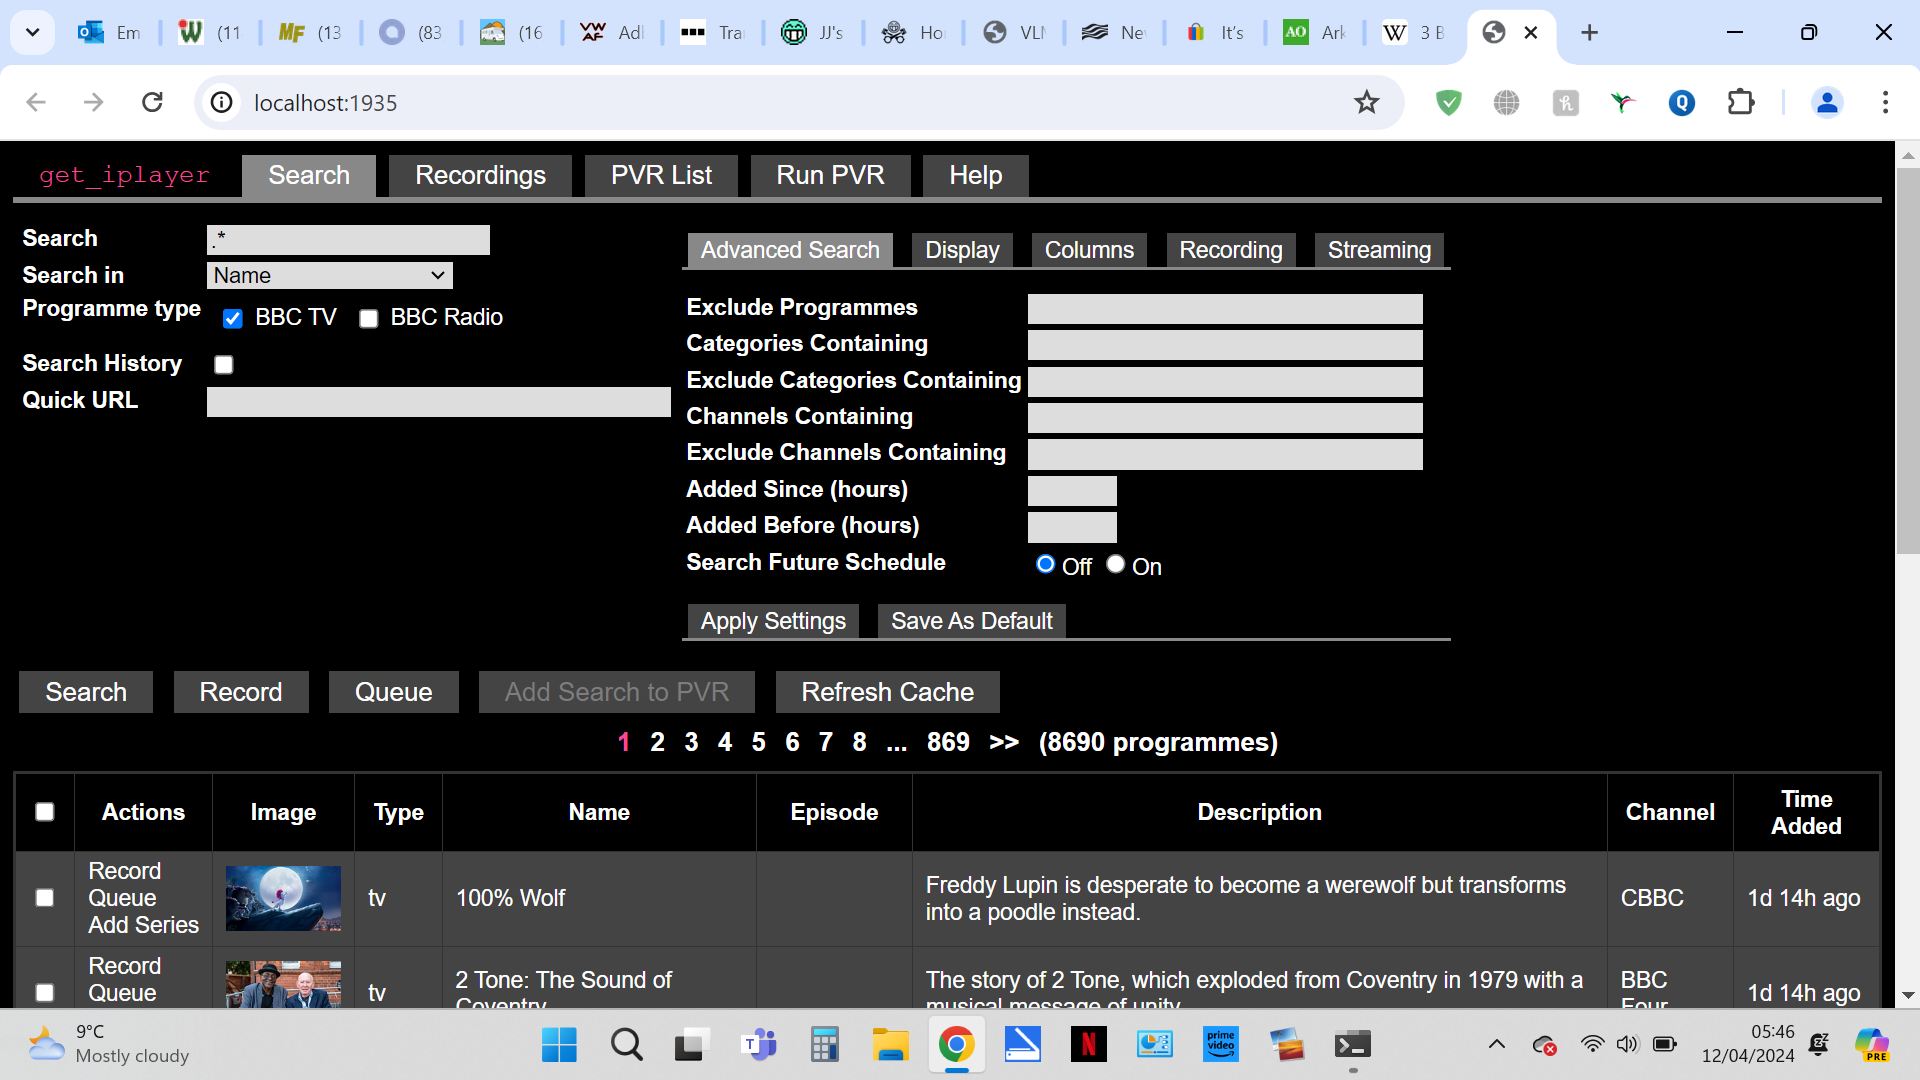1920x1080 pixels.
Task: Set Search Future Schedule to On
Action: click(1115, 564)
